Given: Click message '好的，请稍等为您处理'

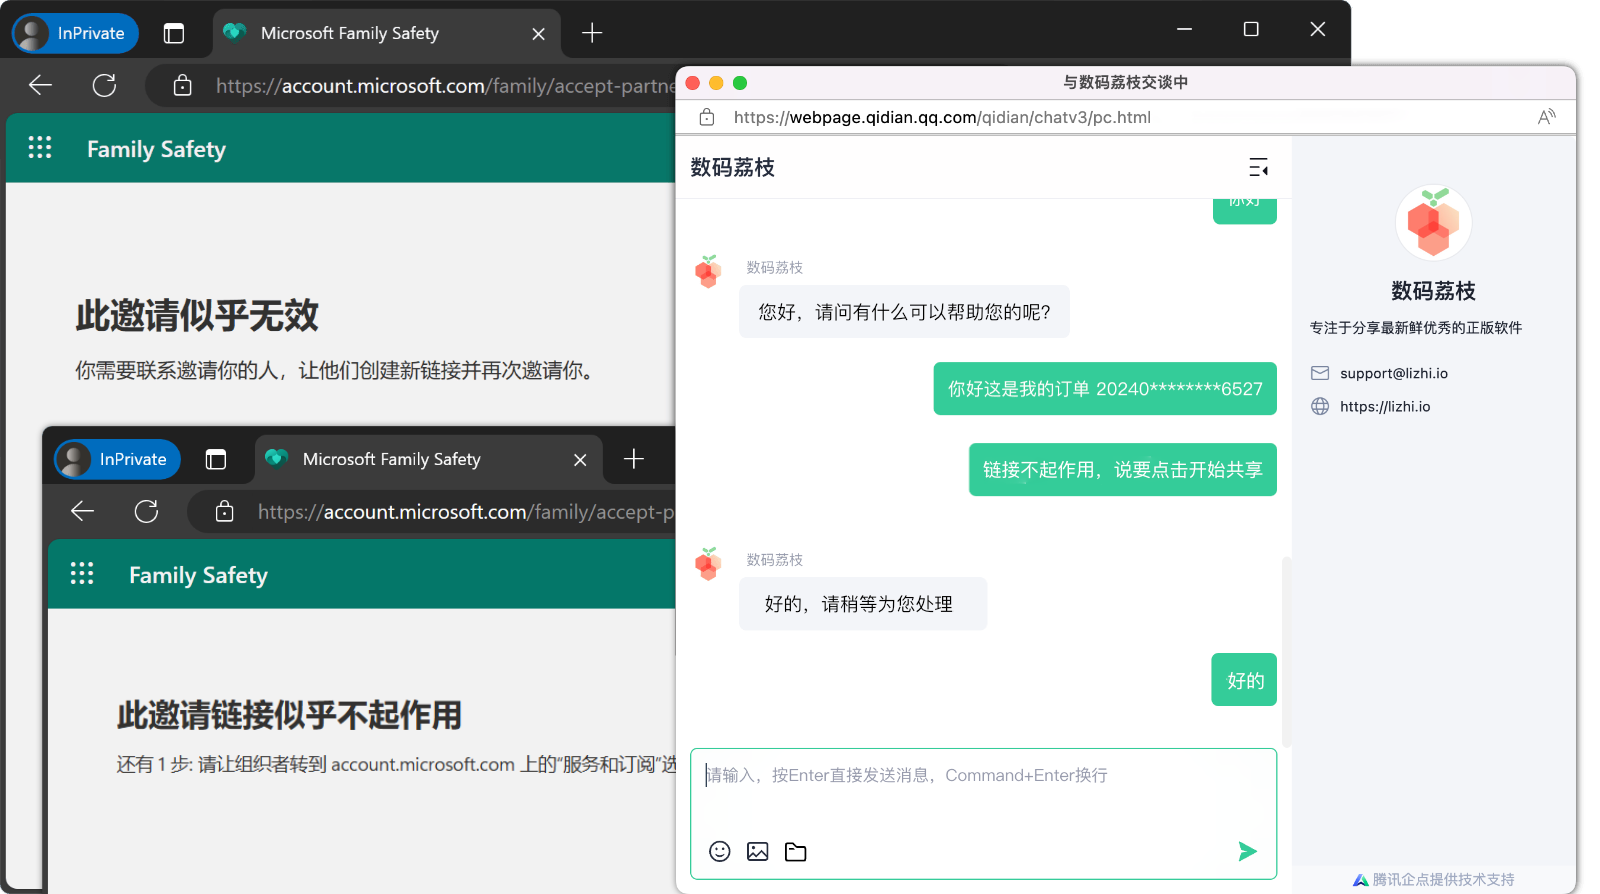Looking at the screenshot, I should coord(863,604).
